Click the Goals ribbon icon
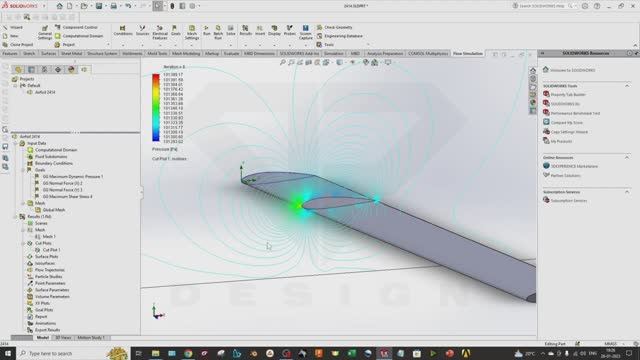The width and height of the screenshot is (640, 360). pos(176,31)
